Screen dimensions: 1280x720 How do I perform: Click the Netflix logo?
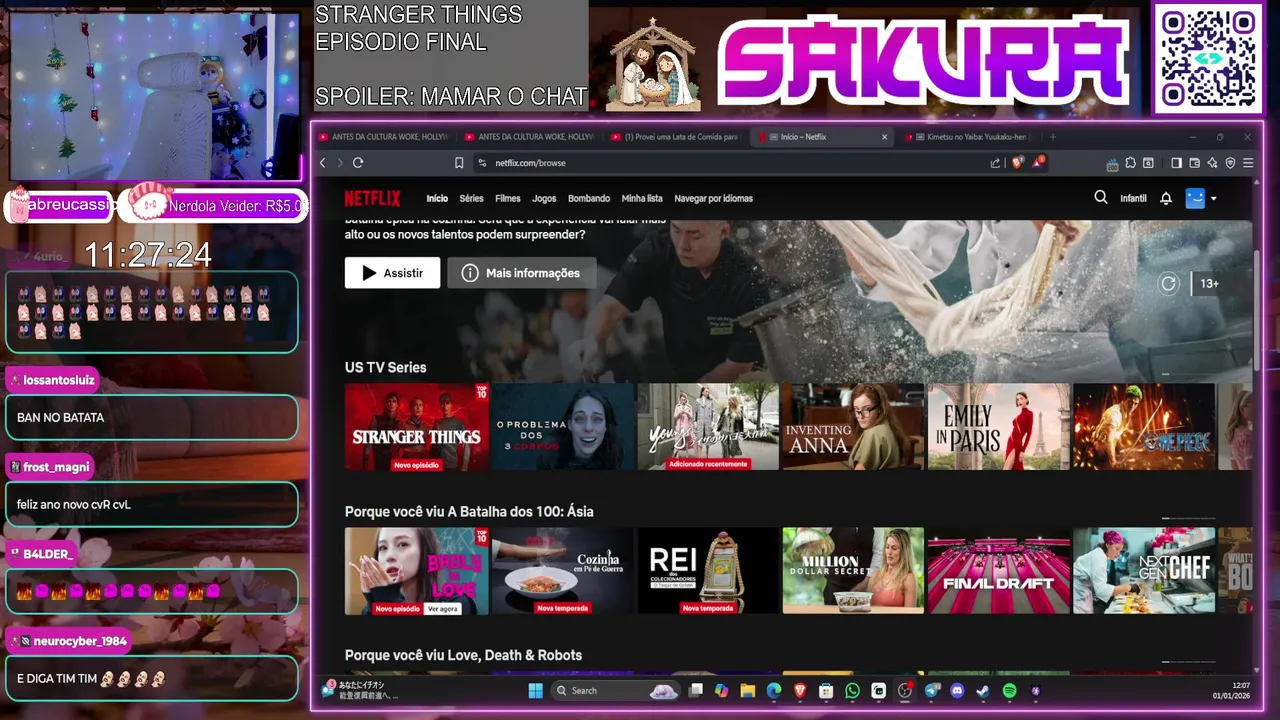point(372,198)
